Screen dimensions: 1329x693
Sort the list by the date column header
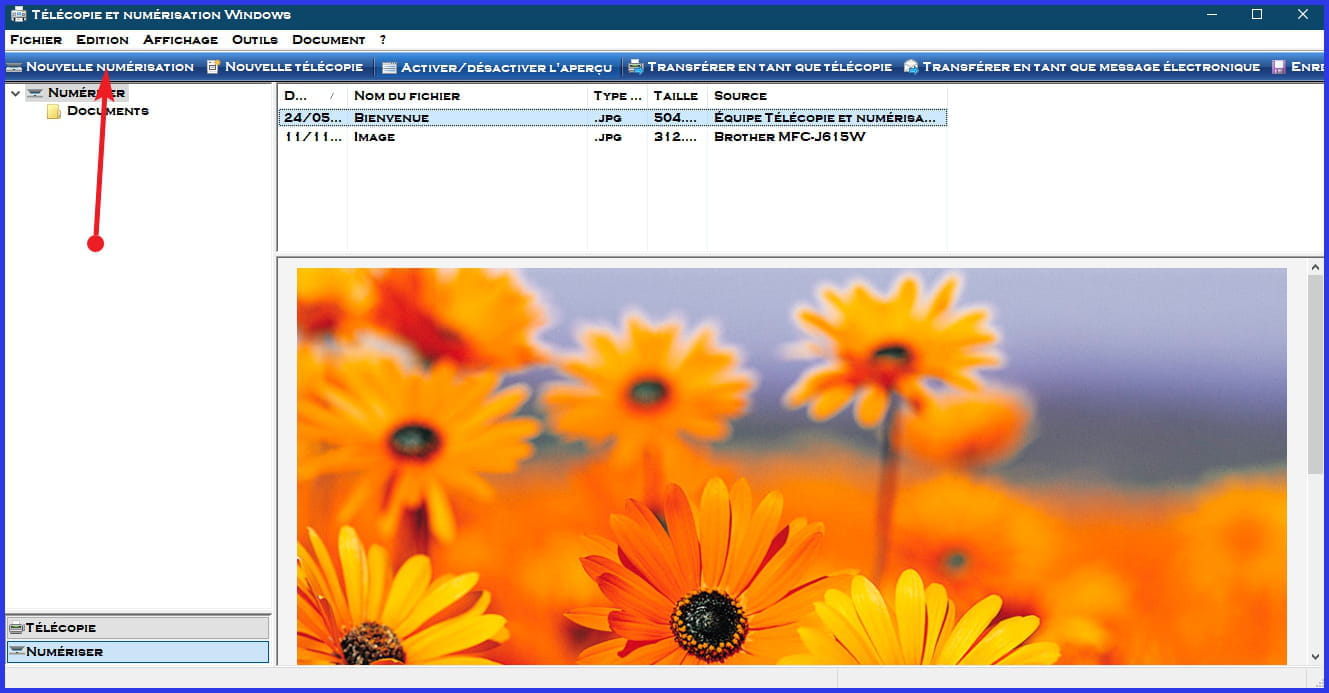coord(312,96)
